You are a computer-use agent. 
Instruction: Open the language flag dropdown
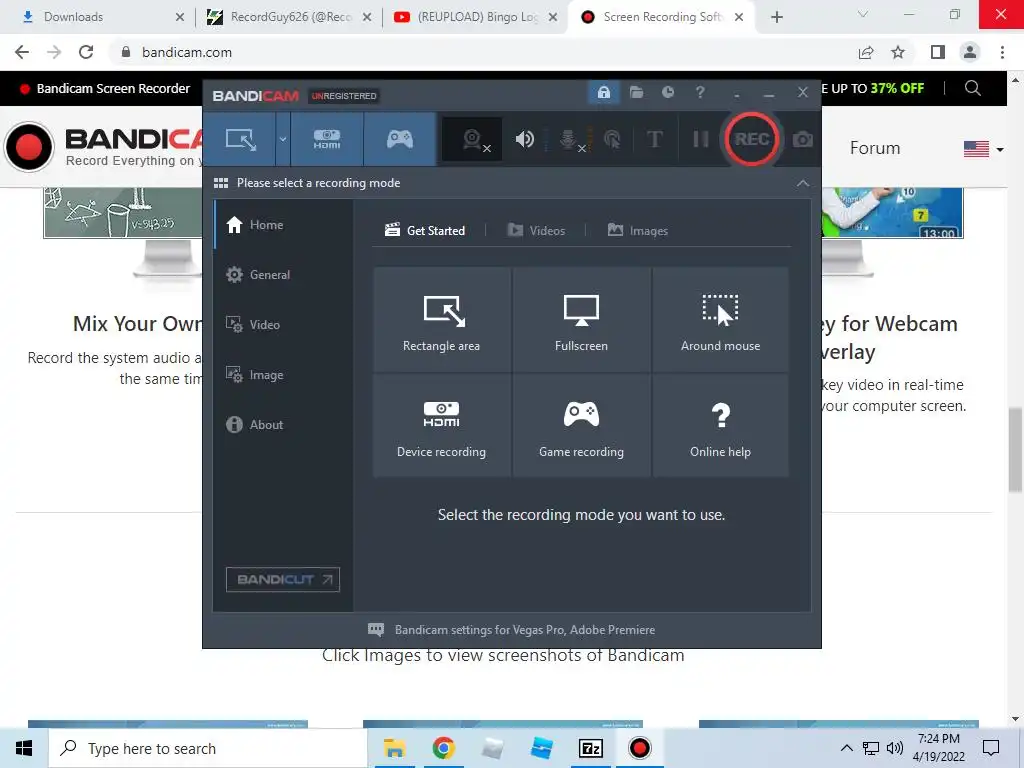pos(984,149)
